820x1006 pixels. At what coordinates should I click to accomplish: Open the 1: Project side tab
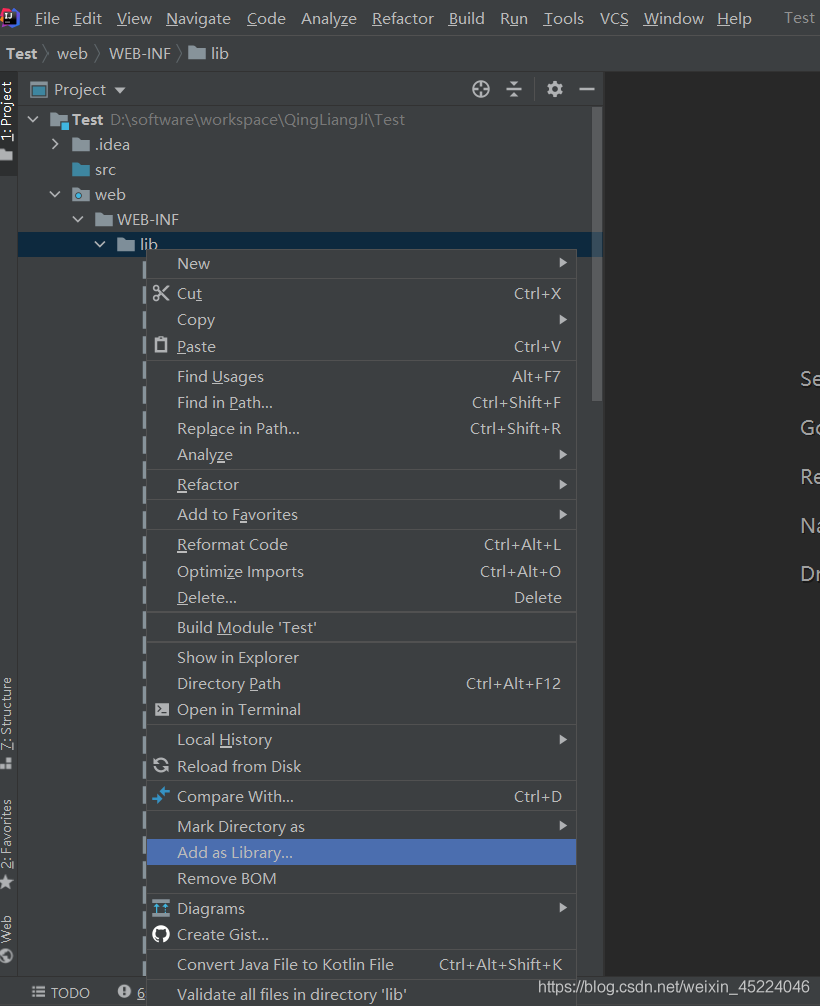click(7, 110)
